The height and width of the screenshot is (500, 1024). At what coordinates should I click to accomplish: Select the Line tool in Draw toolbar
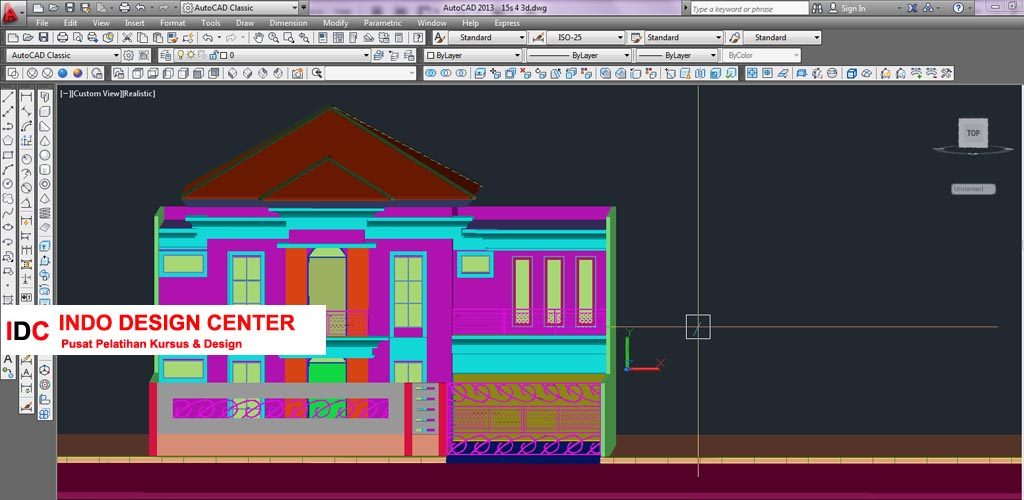pos(8,97)
